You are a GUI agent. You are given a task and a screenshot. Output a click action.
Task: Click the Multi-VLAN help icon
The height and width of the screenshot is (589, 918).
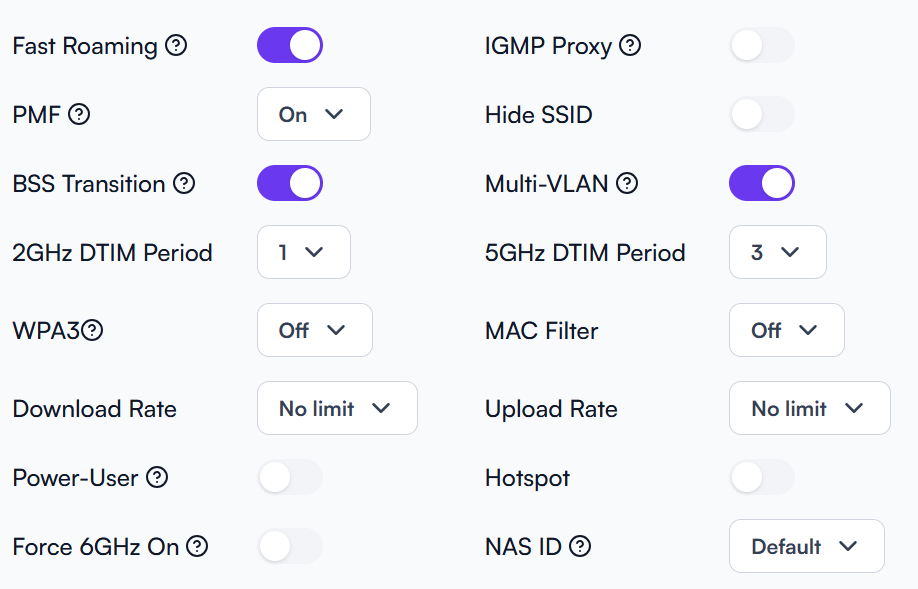[x=627, y=183]
